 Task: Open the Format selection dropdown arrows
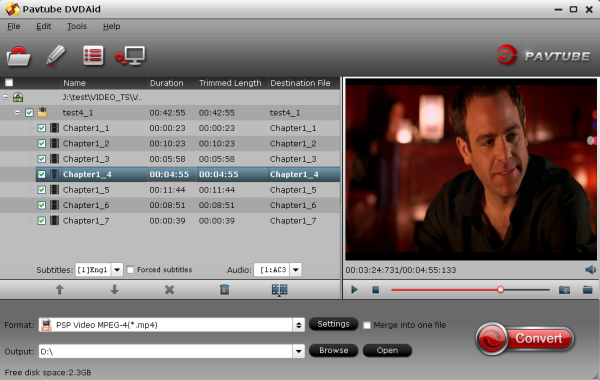(298, 325)
